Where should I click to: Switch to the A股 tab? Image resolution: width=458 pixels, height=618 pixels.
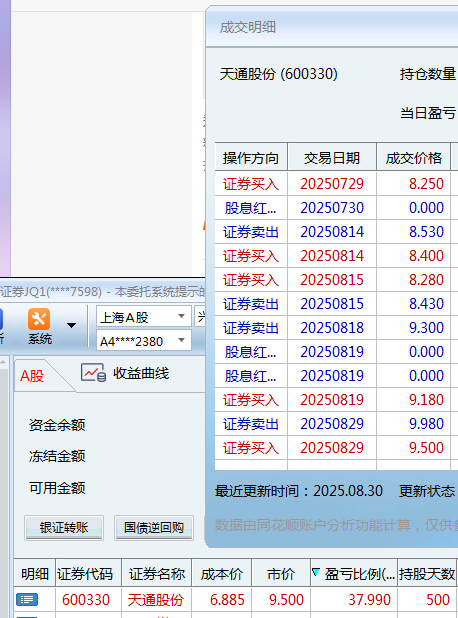[32, 376]
